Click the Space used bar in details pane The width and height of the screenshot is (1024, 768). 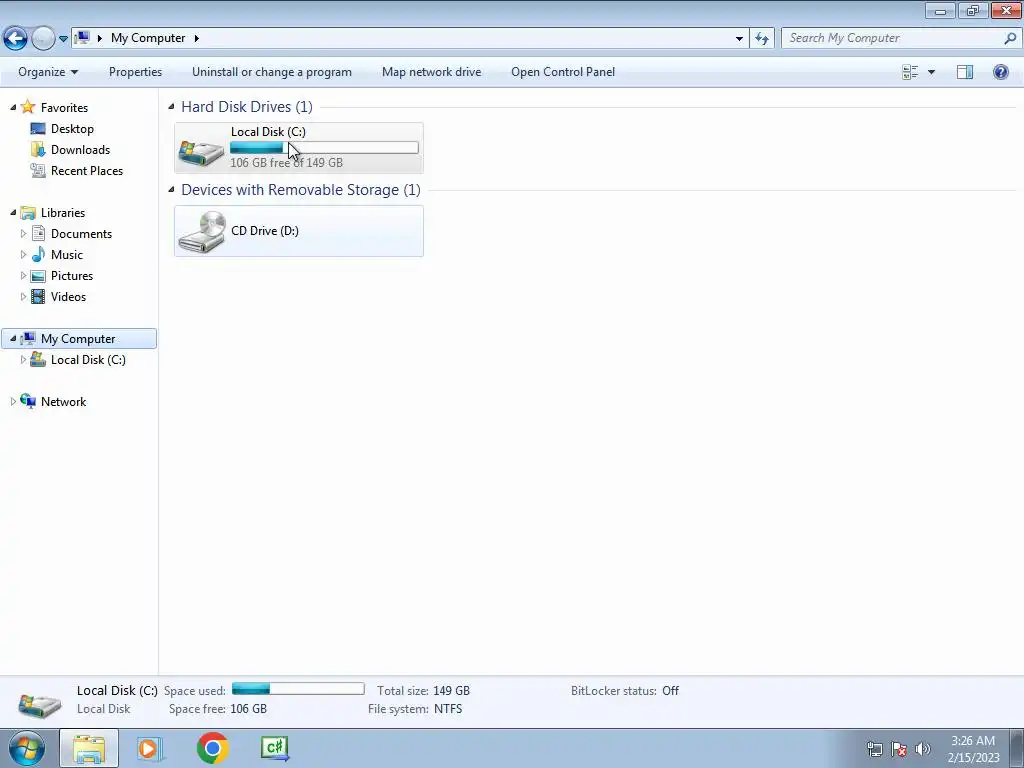(298, 689)
